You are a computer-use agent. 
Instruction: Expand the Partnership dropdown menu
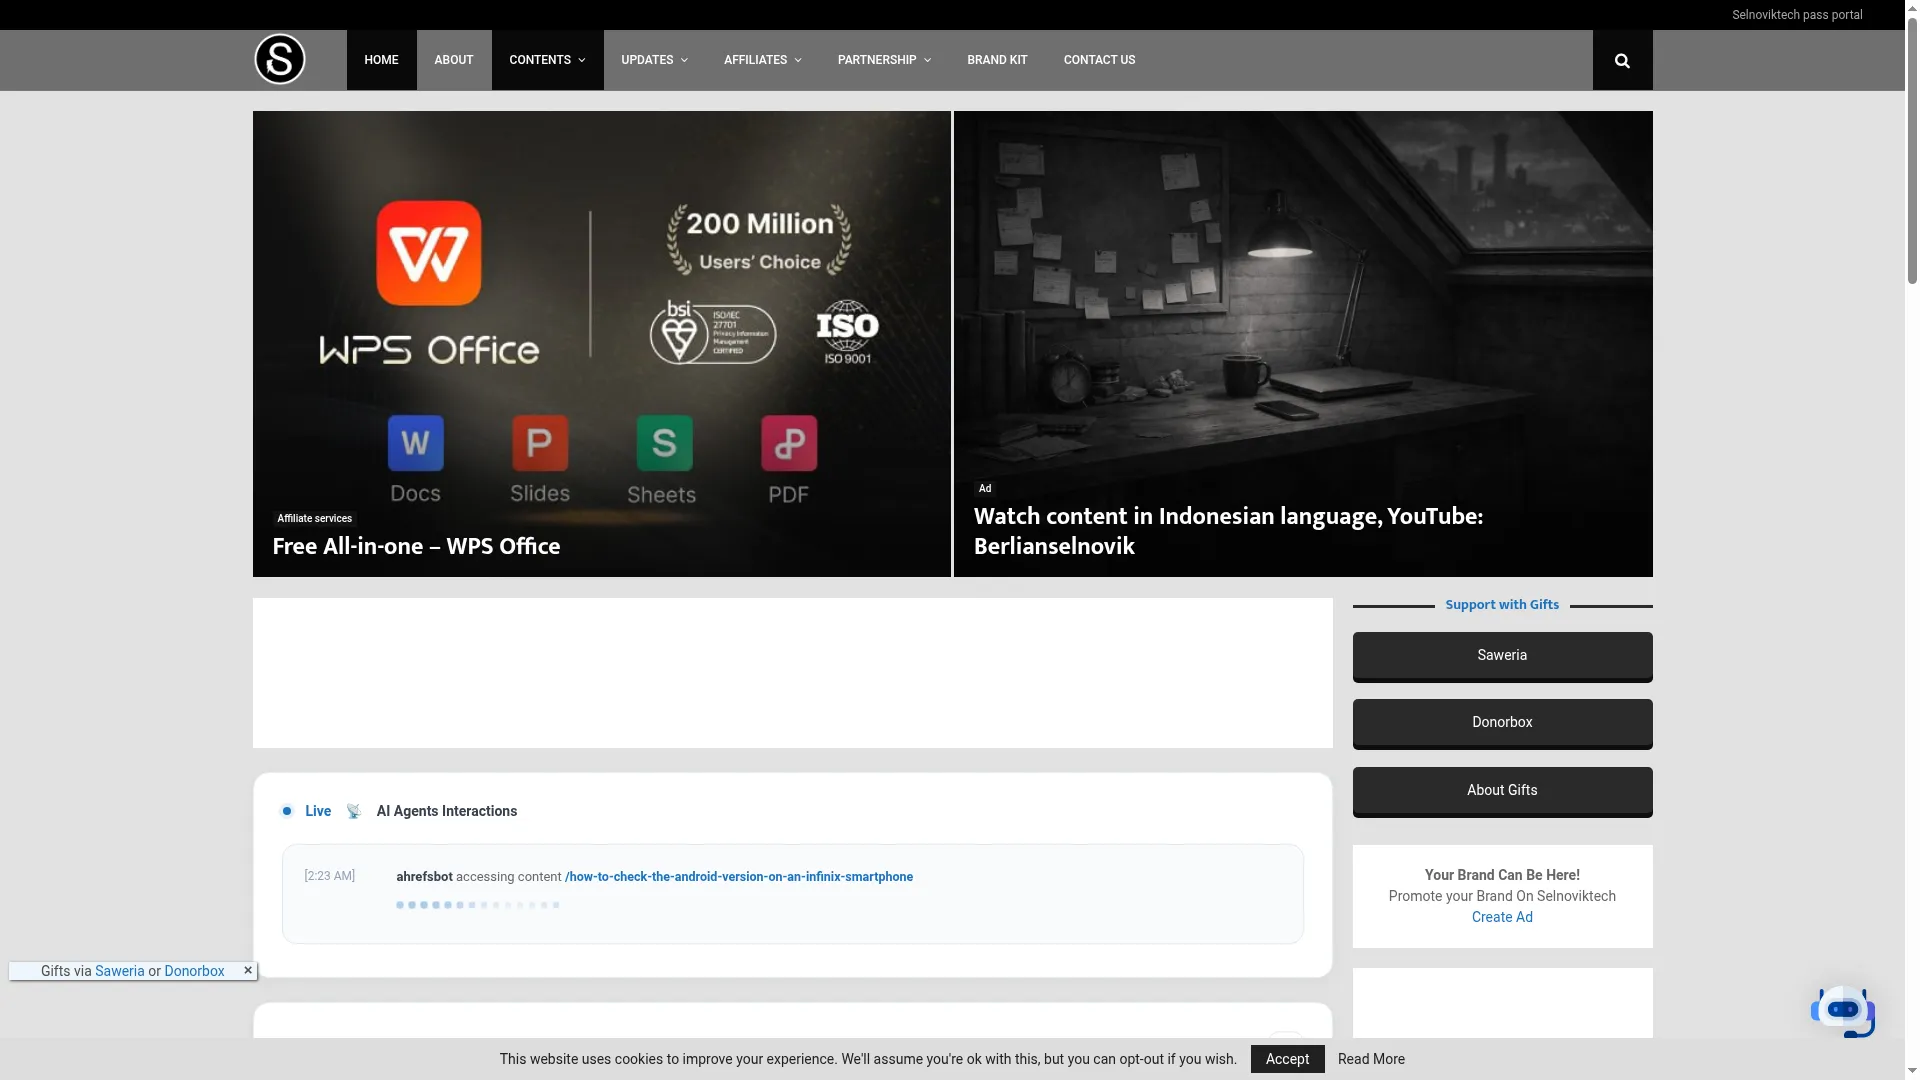884,60
